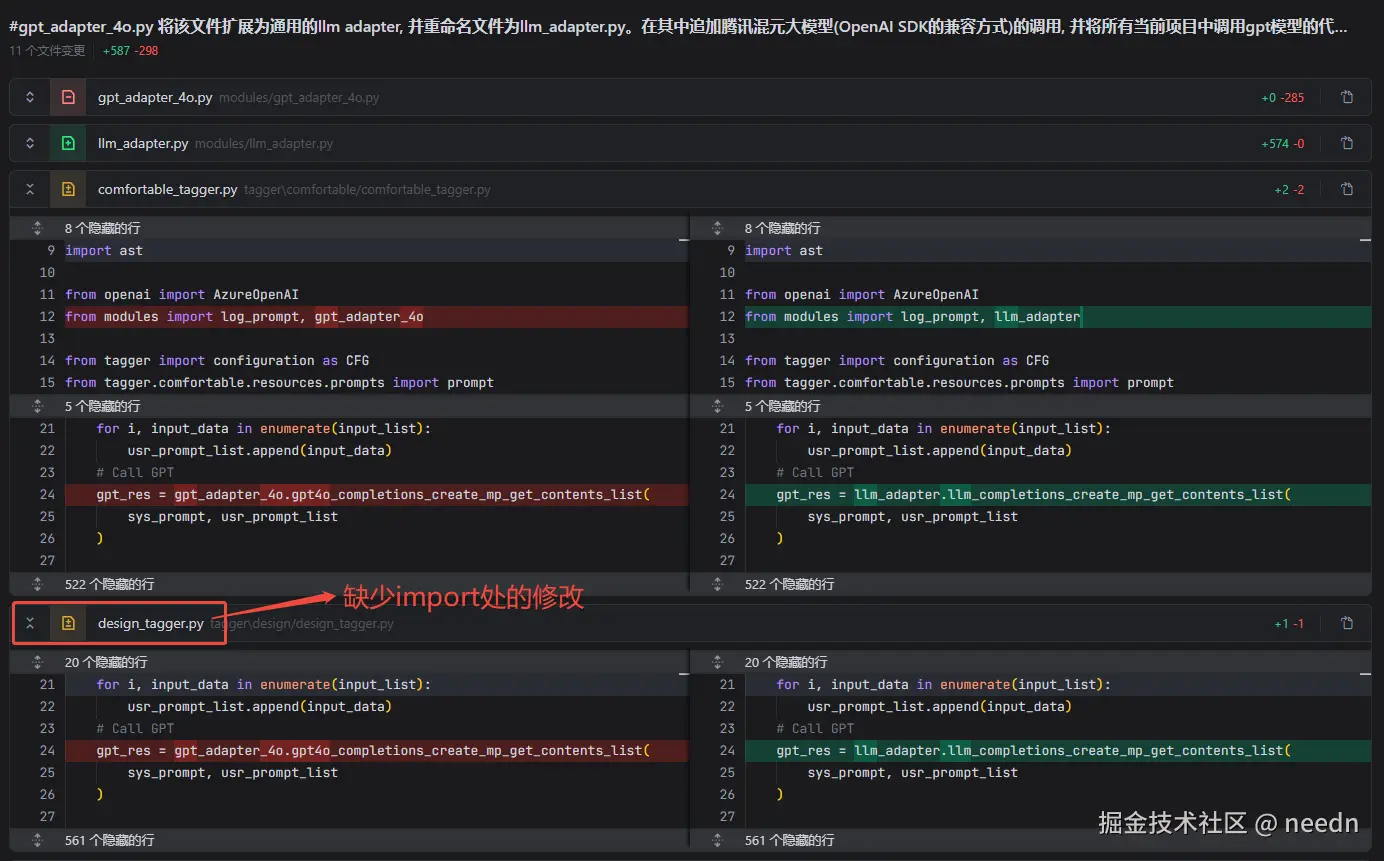This screenshot has width=1384, height=861.
Task: Expand the gpt_adapter_4o.py file diff
Action: [30, 98]
